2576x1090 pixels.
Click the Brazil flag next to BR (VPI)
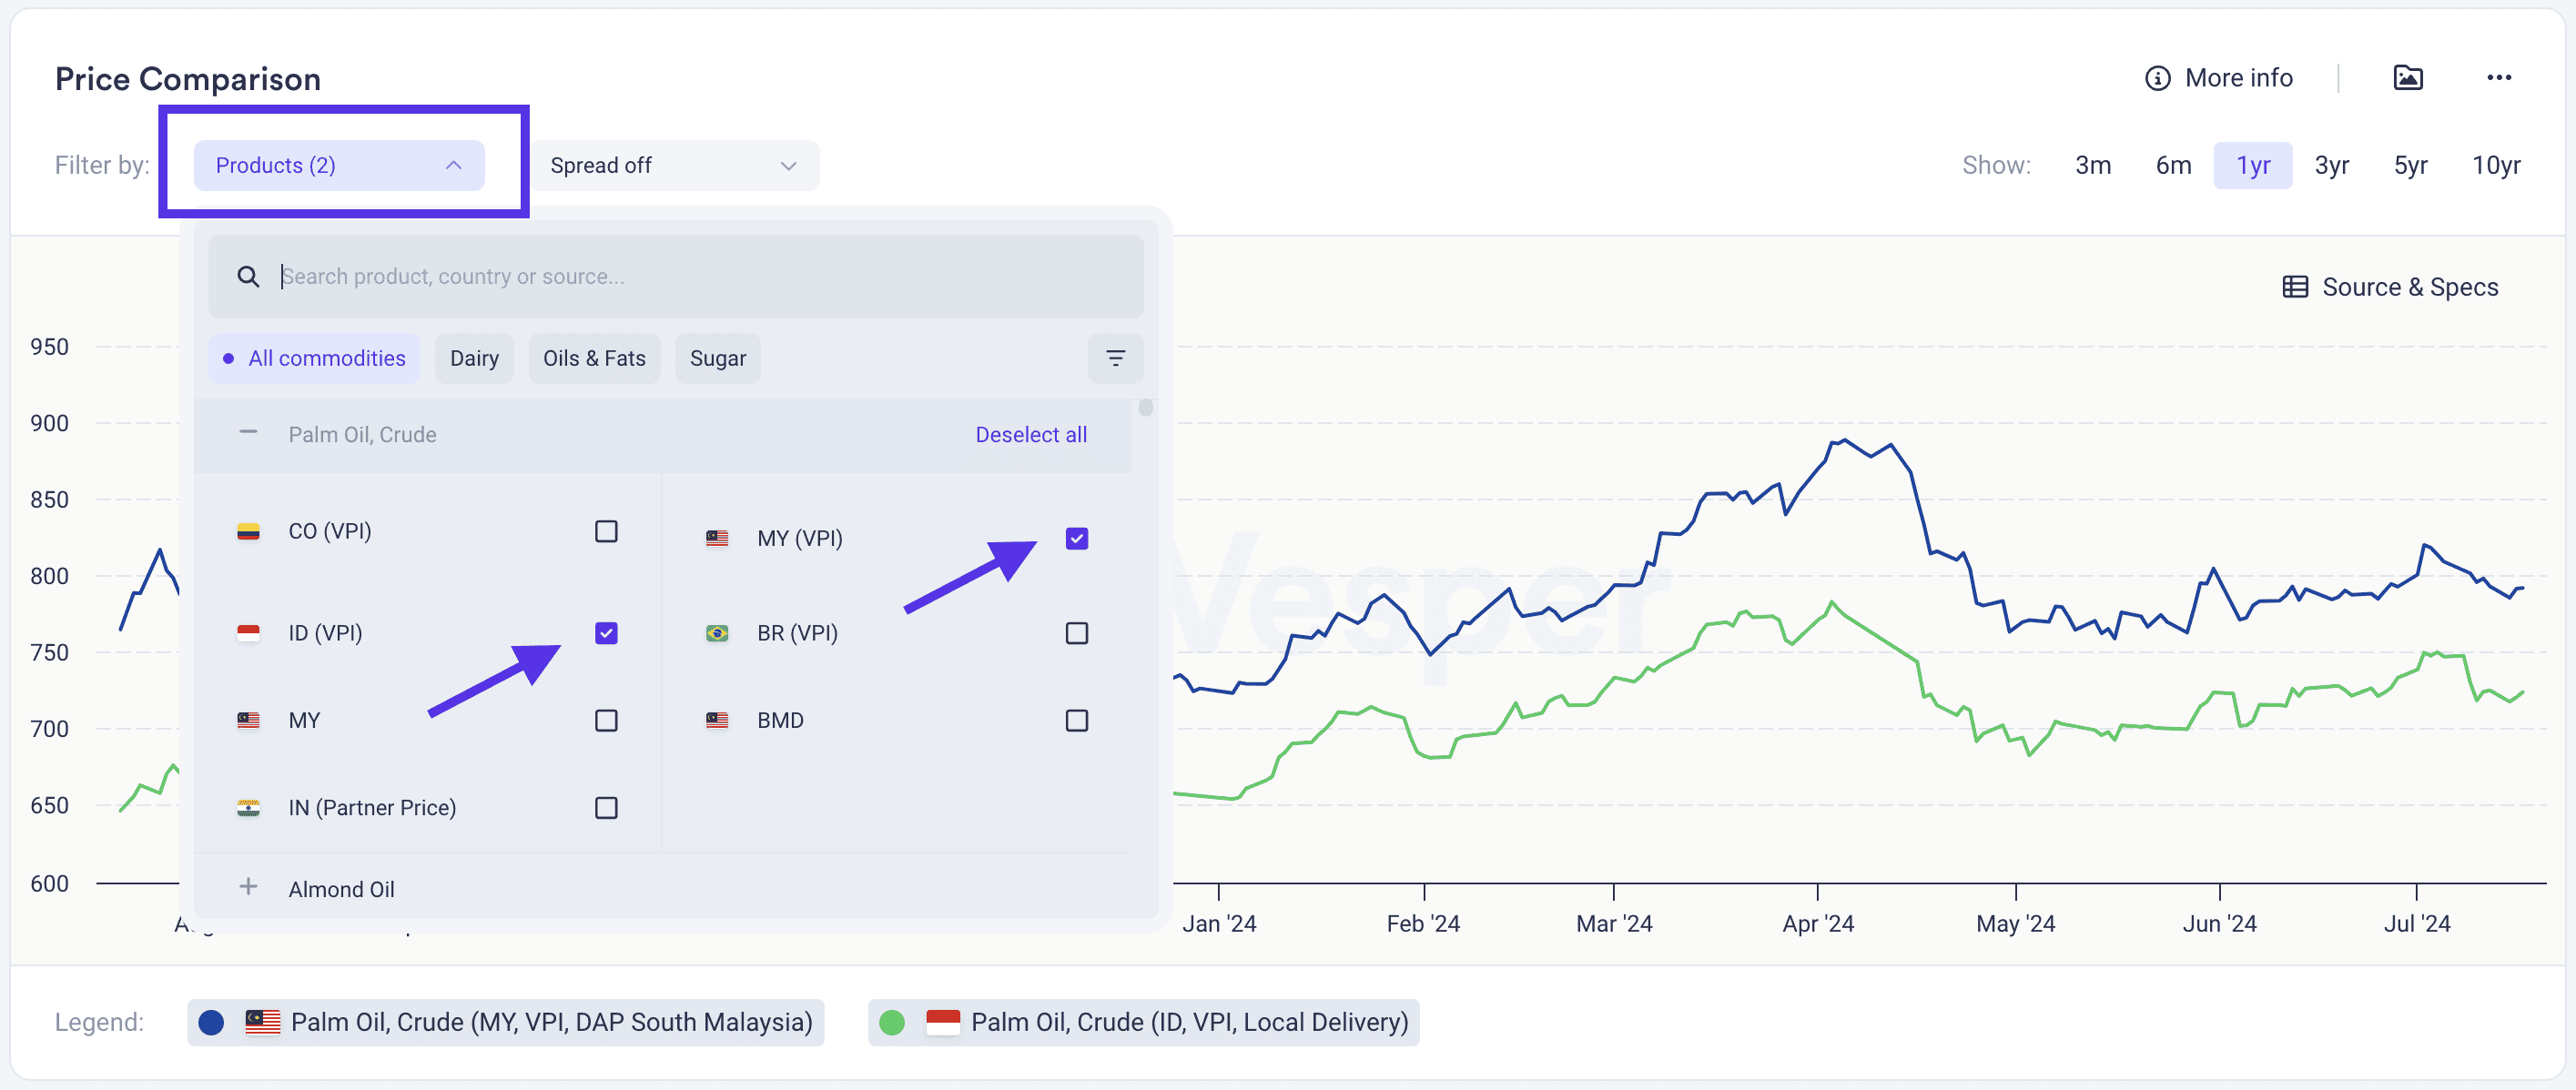717,633
